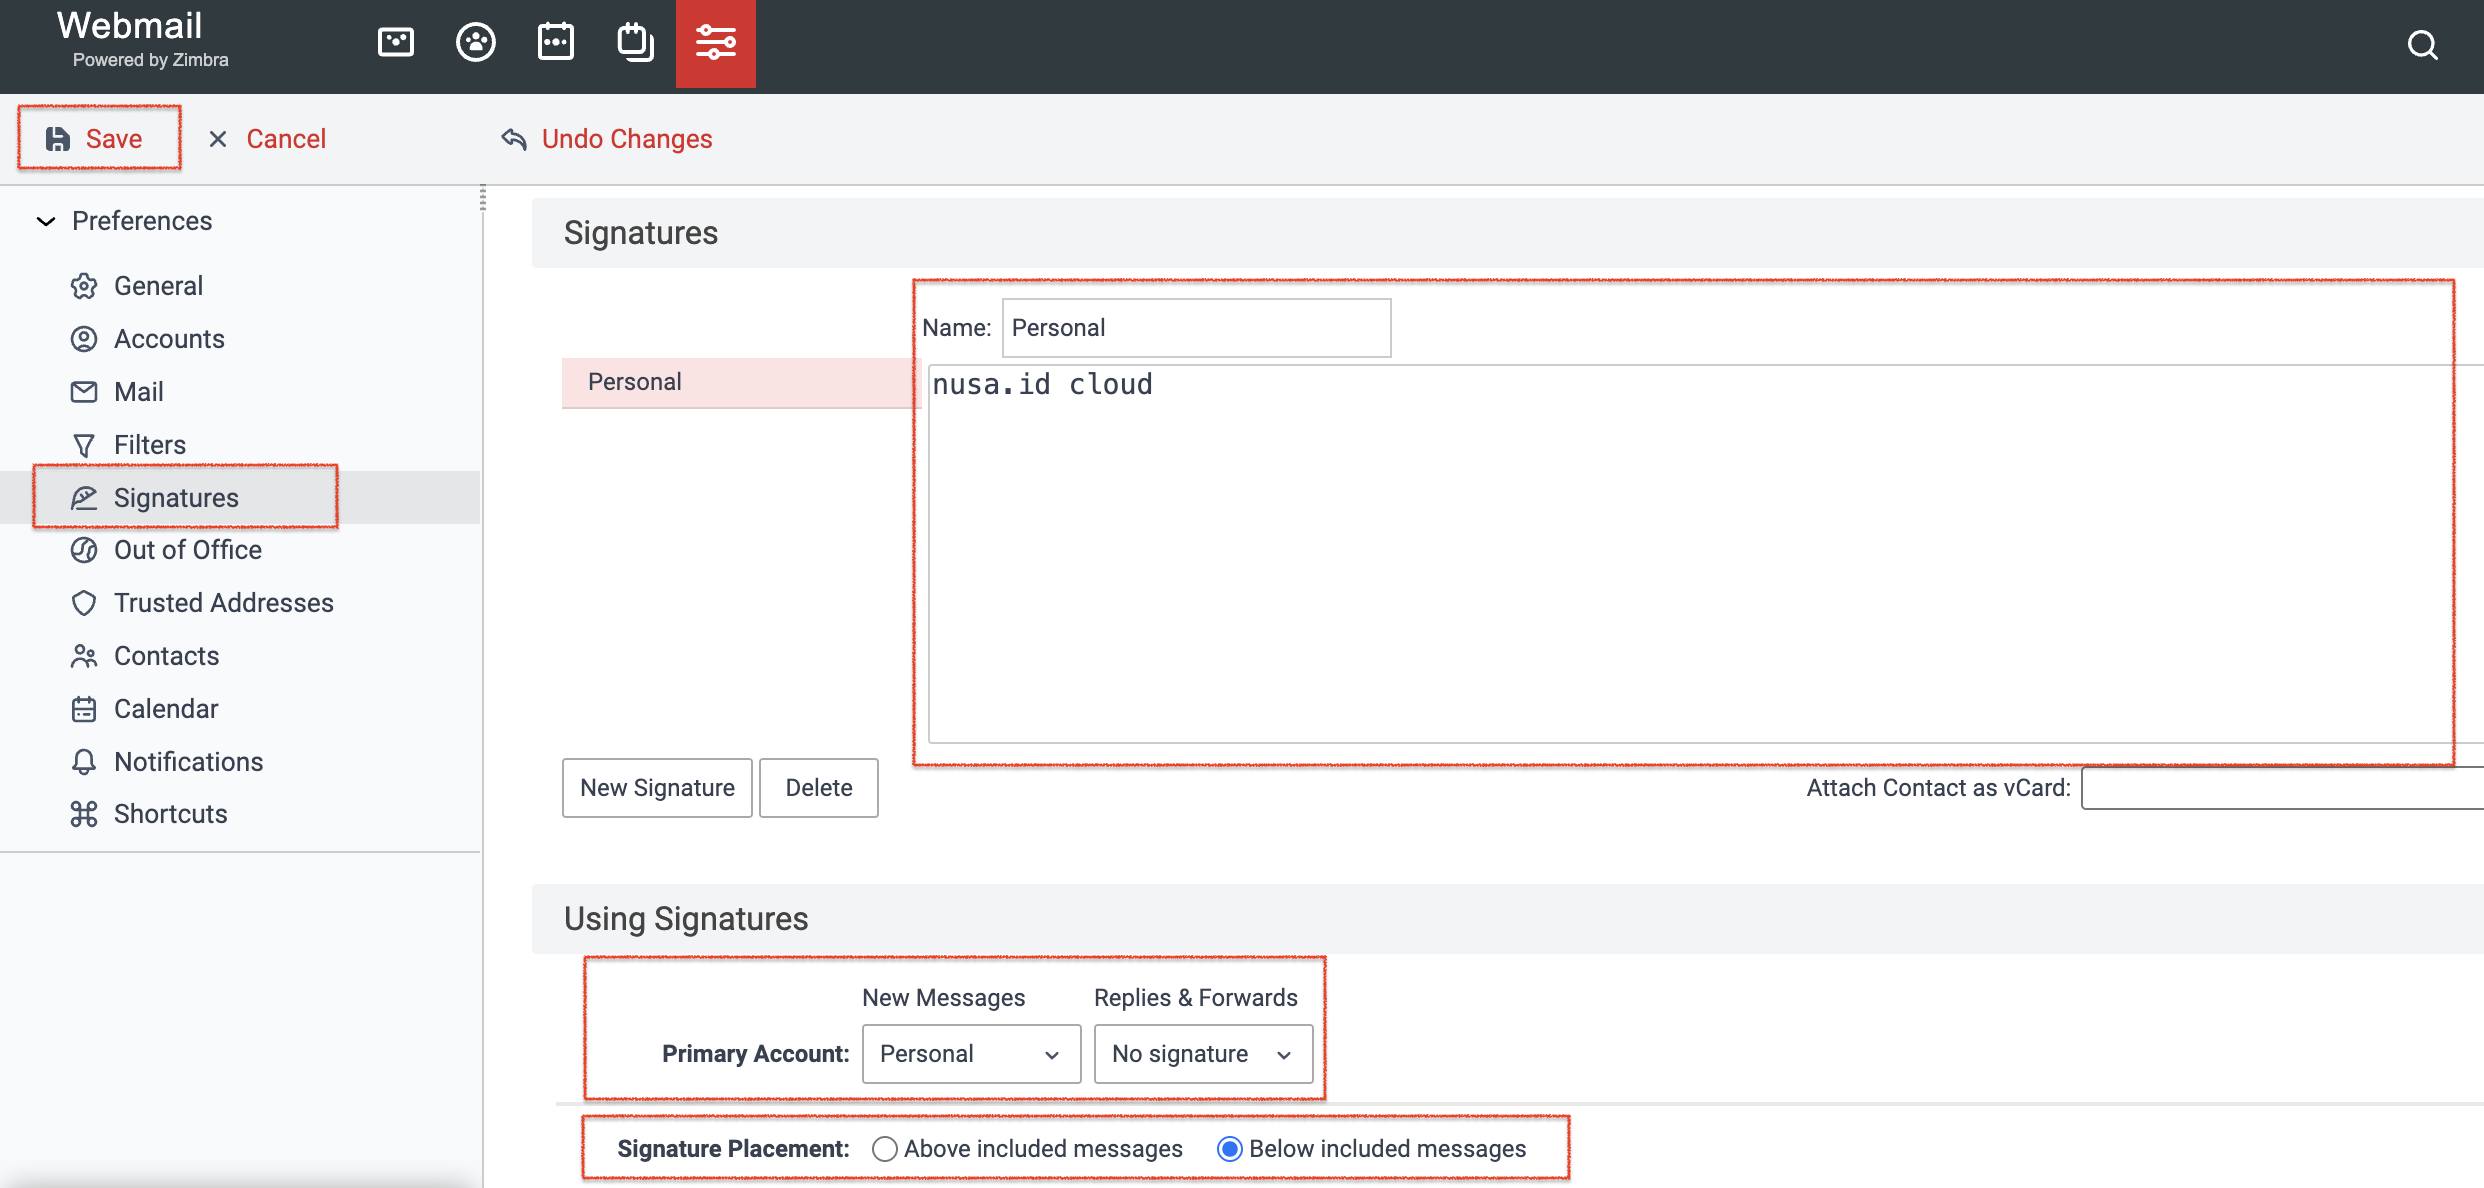The image size is (2484, 1188).
Task: Collapse the Preferences tree section
Action: (x=46, y=221)
